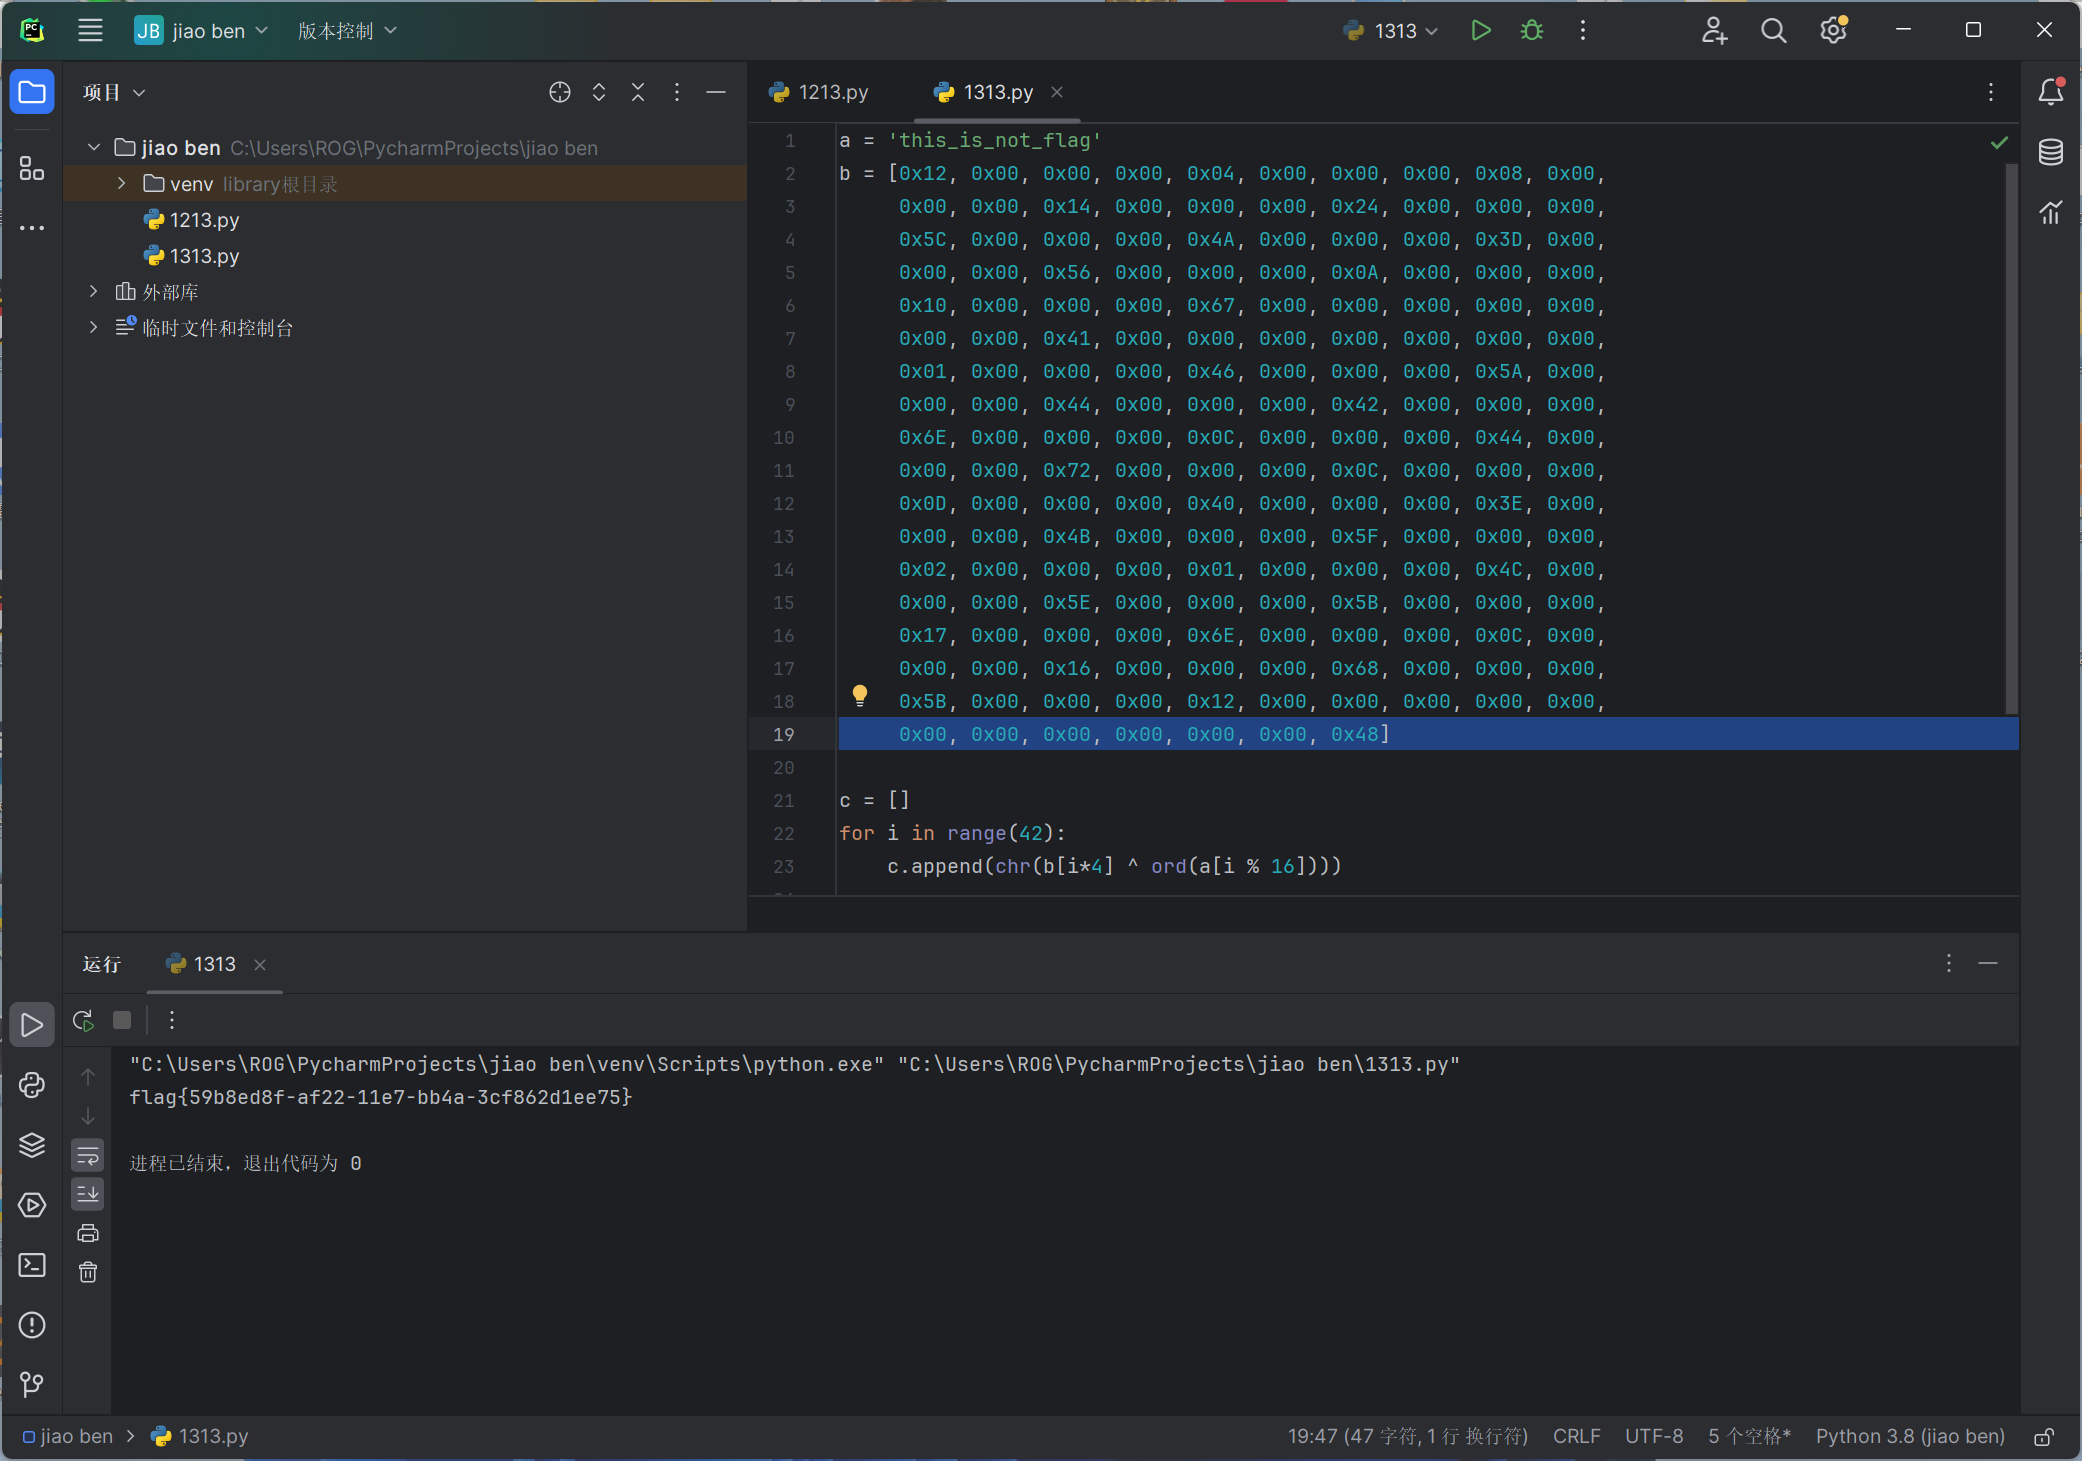Click the UTF-8 encoding widget

coord(1654,1436)
